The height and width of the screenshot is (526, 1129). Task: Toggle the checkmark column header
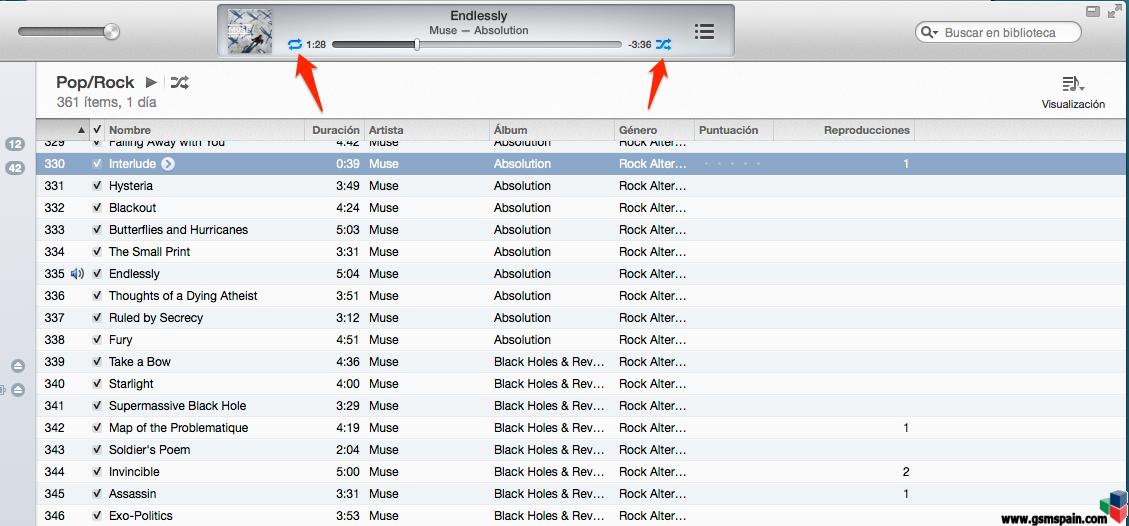point(97,130)
